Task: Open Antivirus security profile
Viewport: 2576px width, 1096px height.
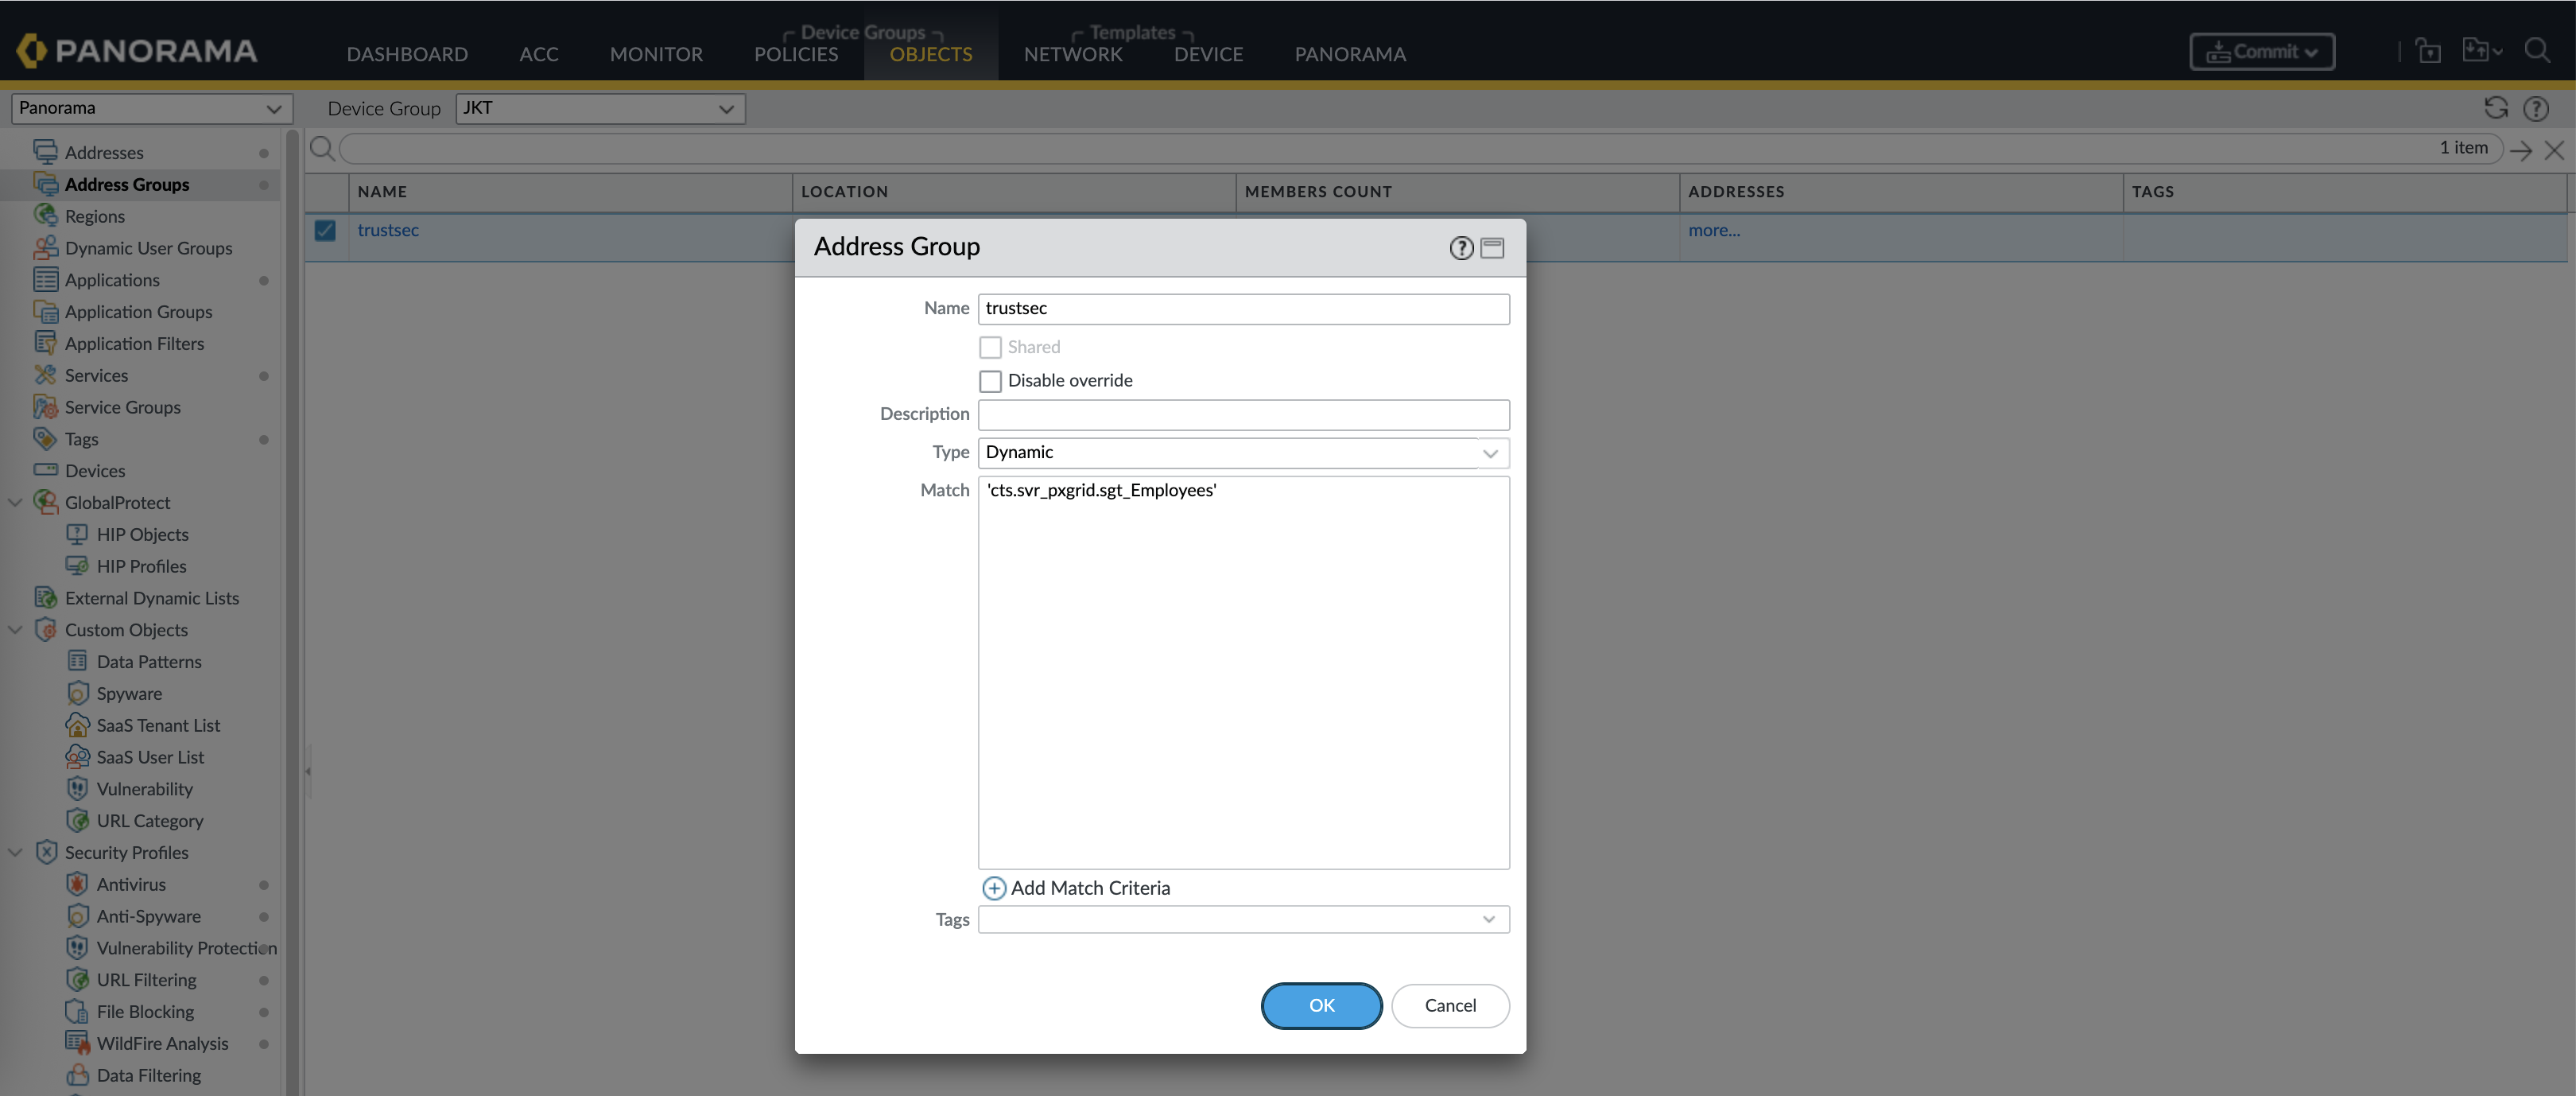Action: [x=131, y=884]
